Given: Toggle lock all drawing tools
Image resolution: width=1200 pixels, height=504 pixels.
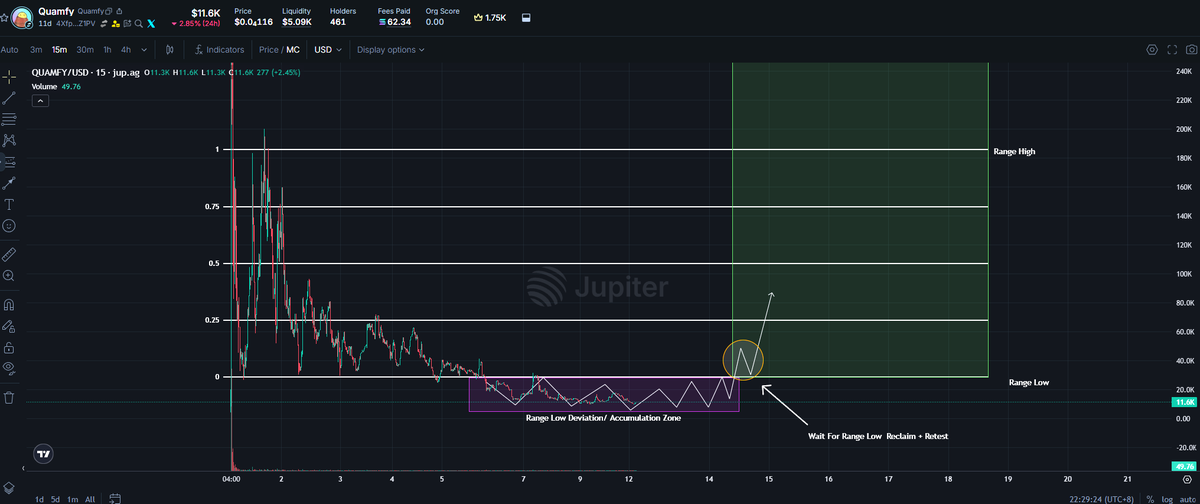Looking at the screenshot, I should tap(9, 347).
